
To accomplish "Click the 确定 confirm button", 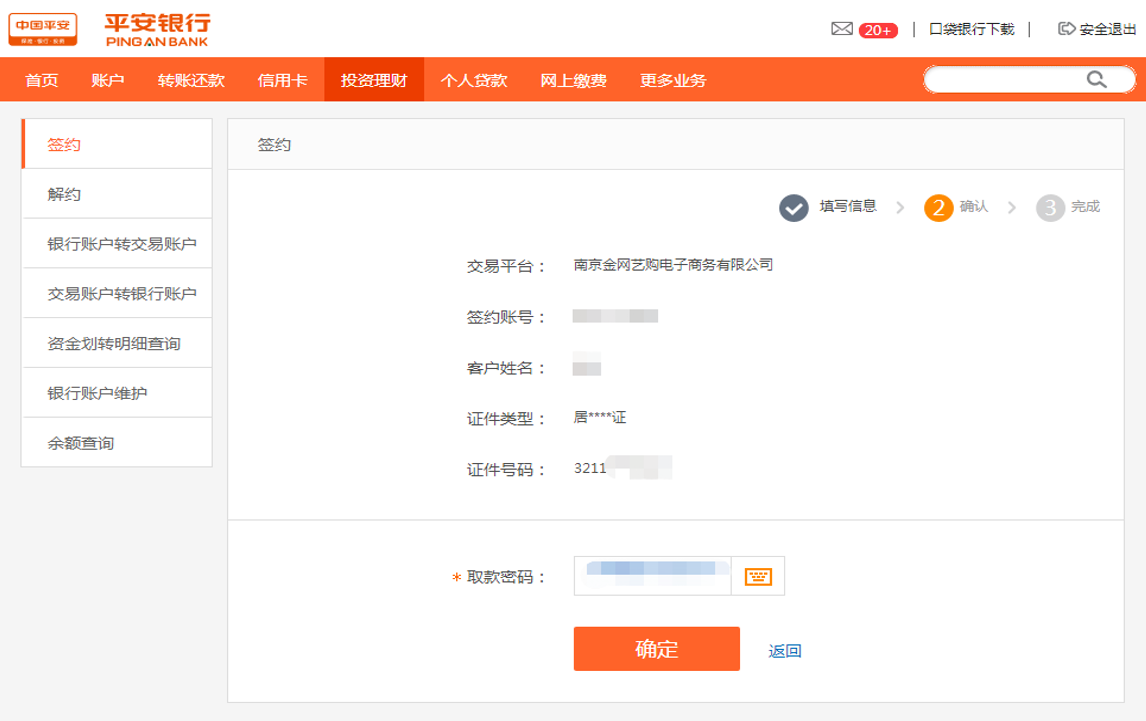I will (656, 649).
